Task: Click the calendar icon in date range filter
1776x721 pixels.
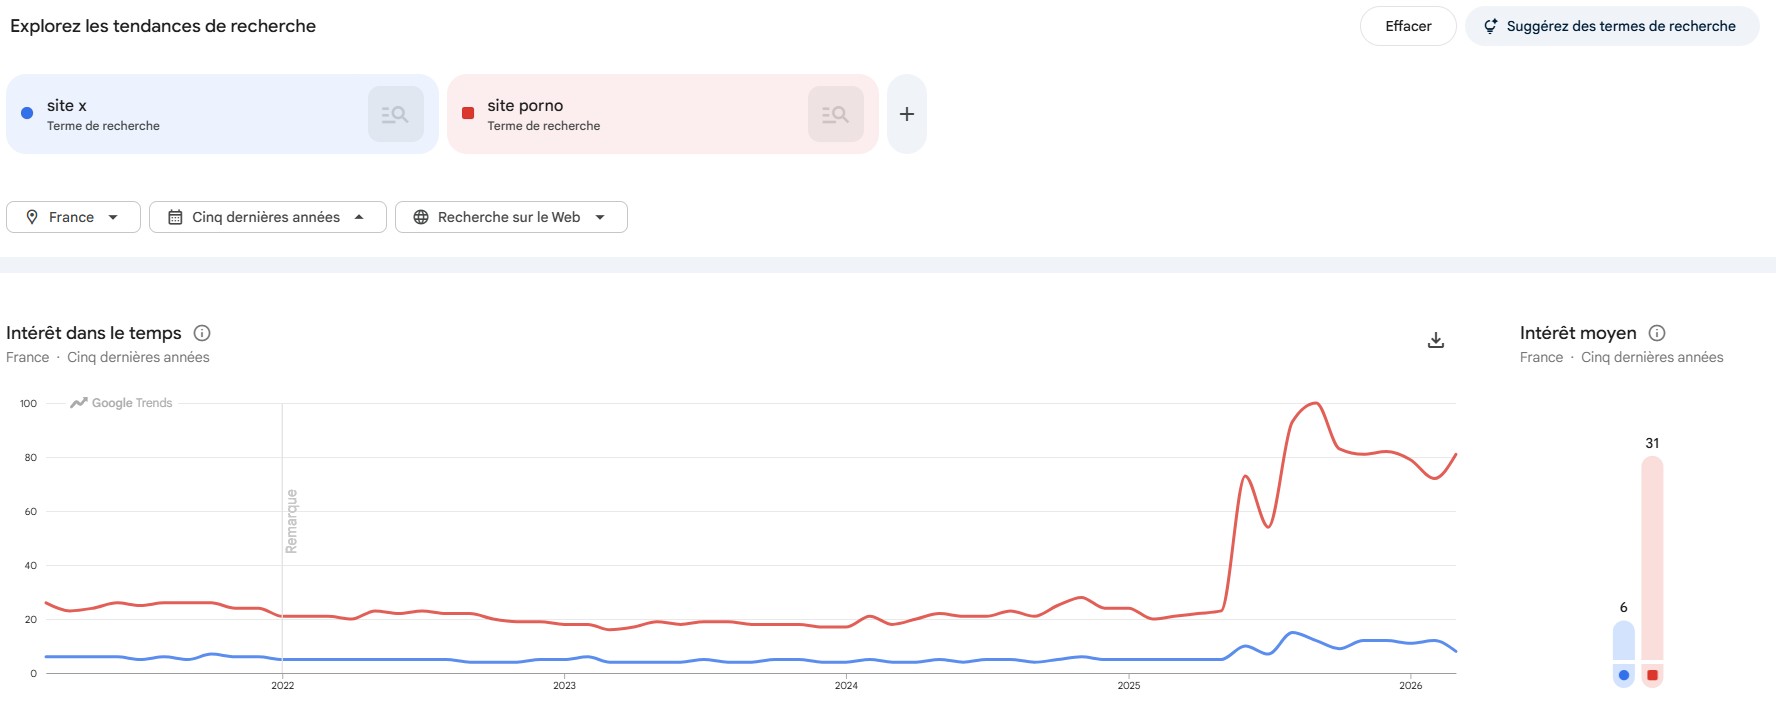Action: [175, 217]
